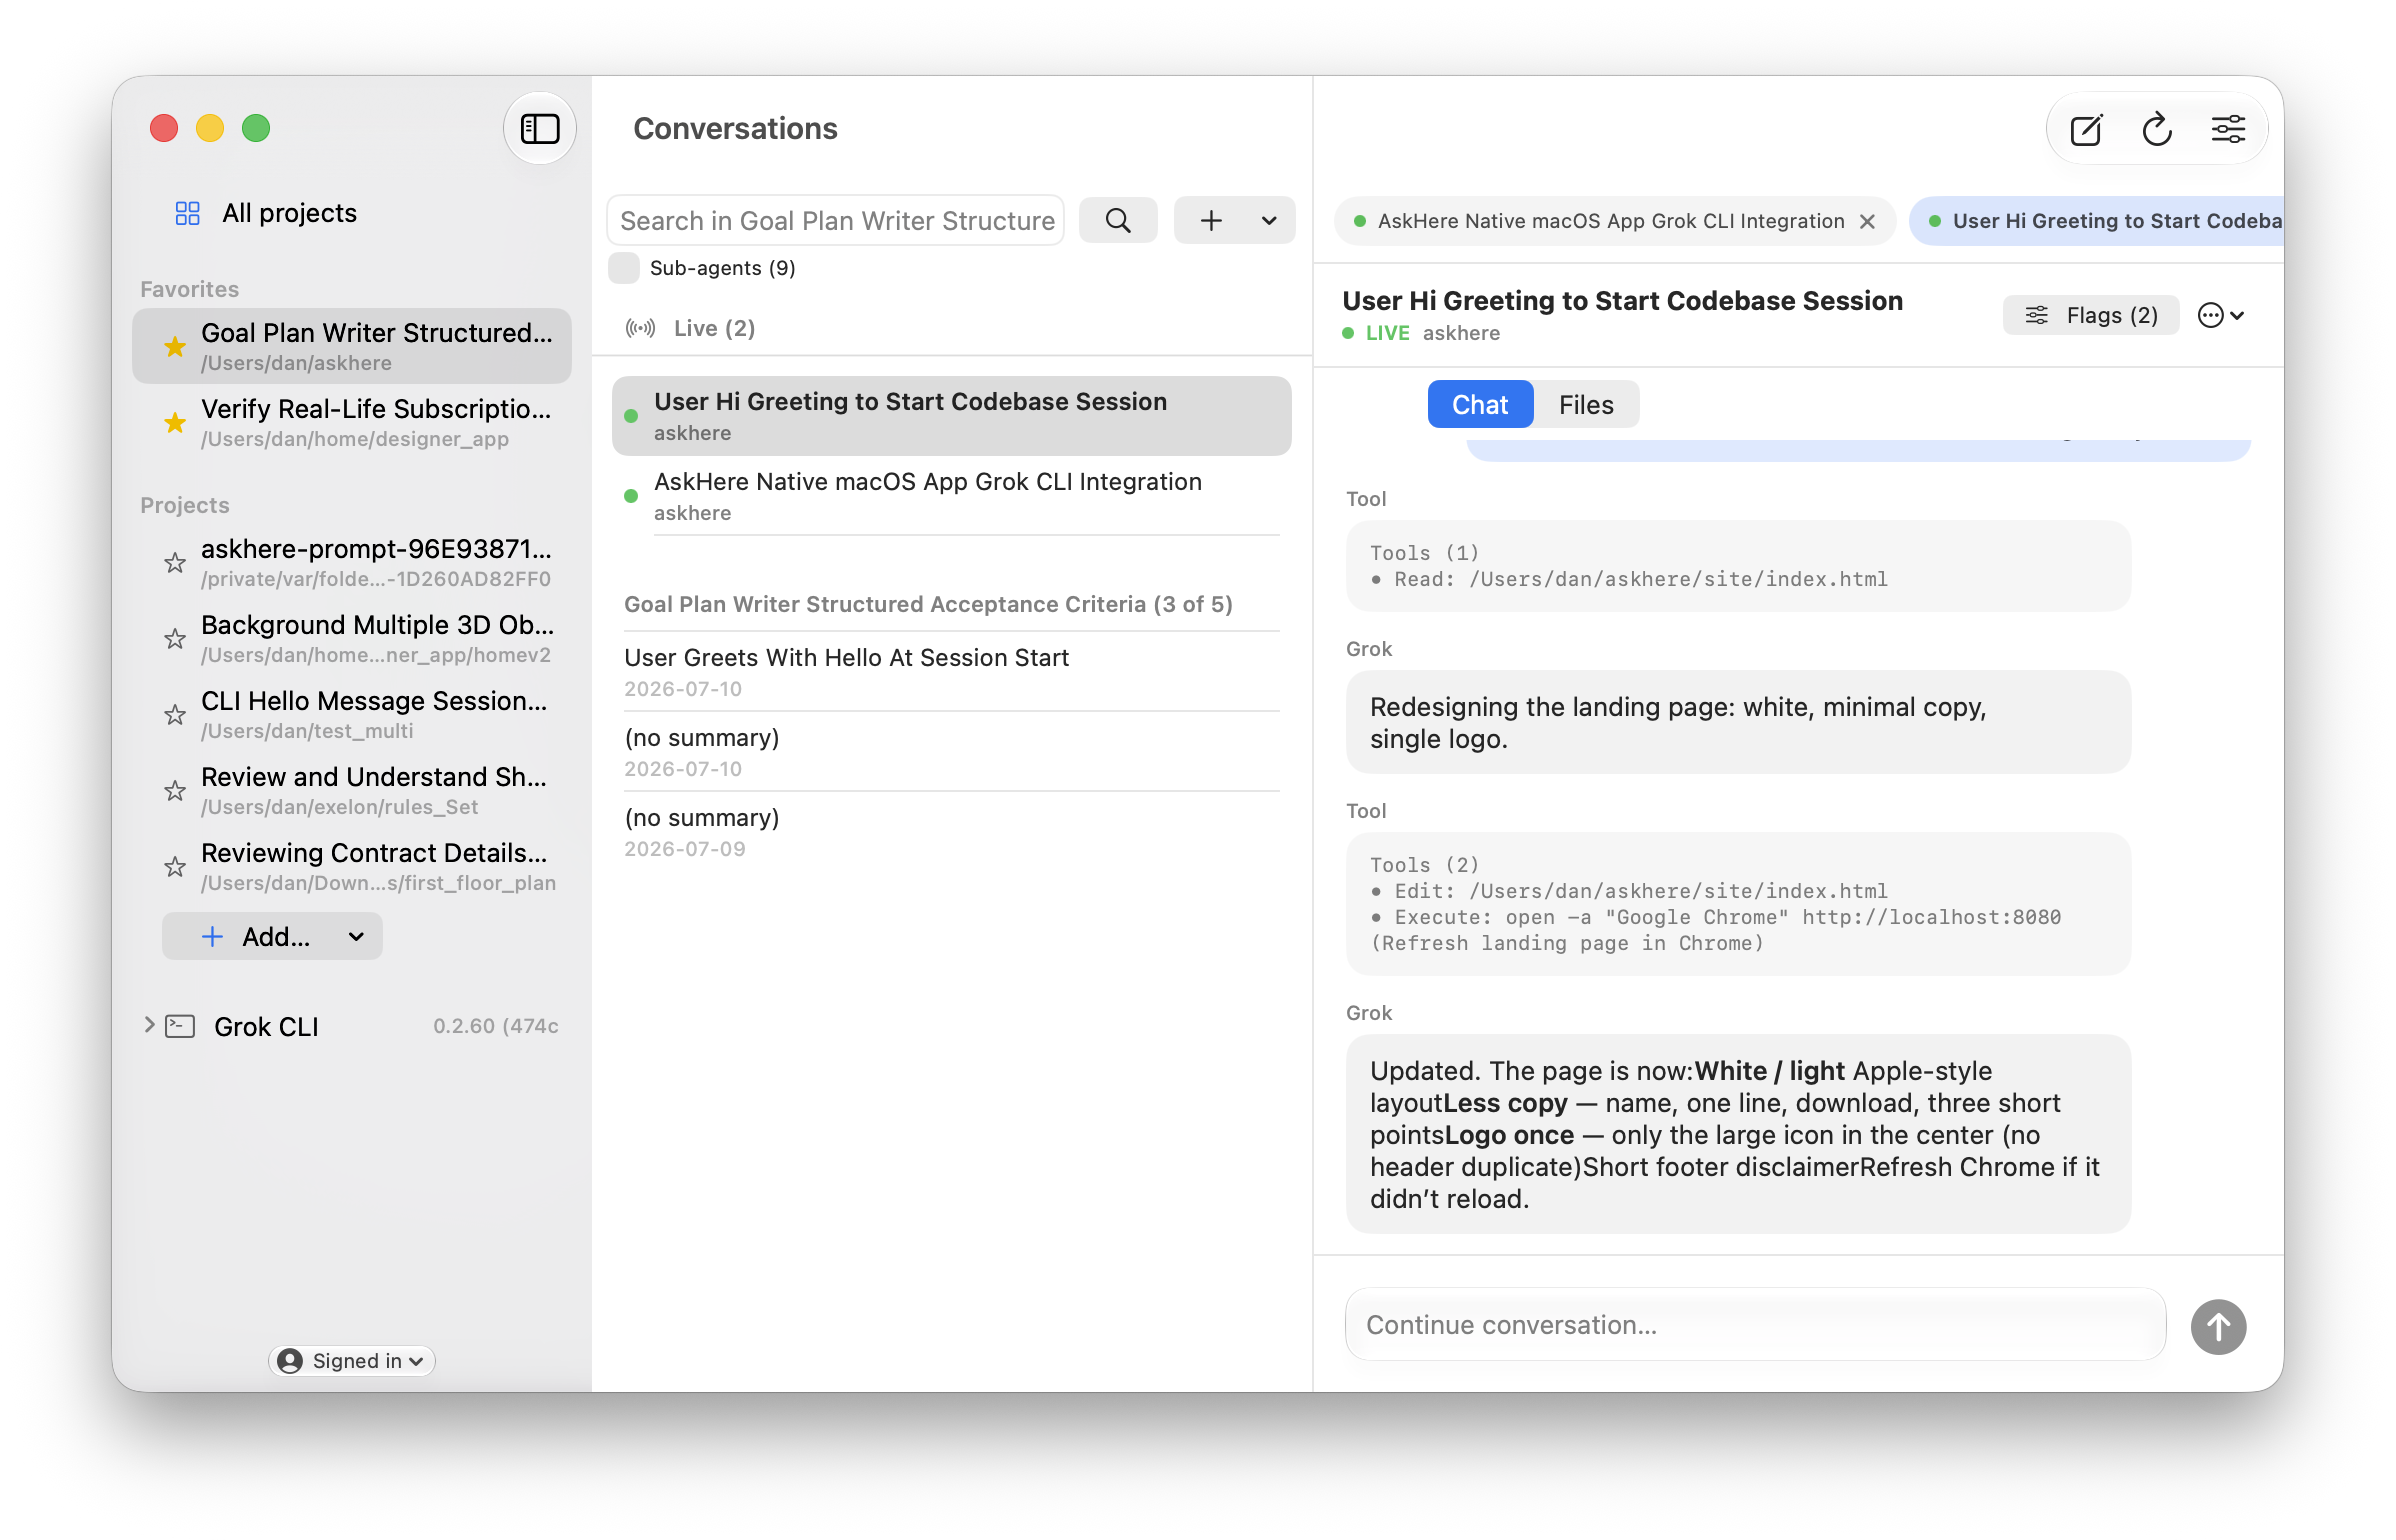Click the search magnifier button

click(x=1118, y=220)
